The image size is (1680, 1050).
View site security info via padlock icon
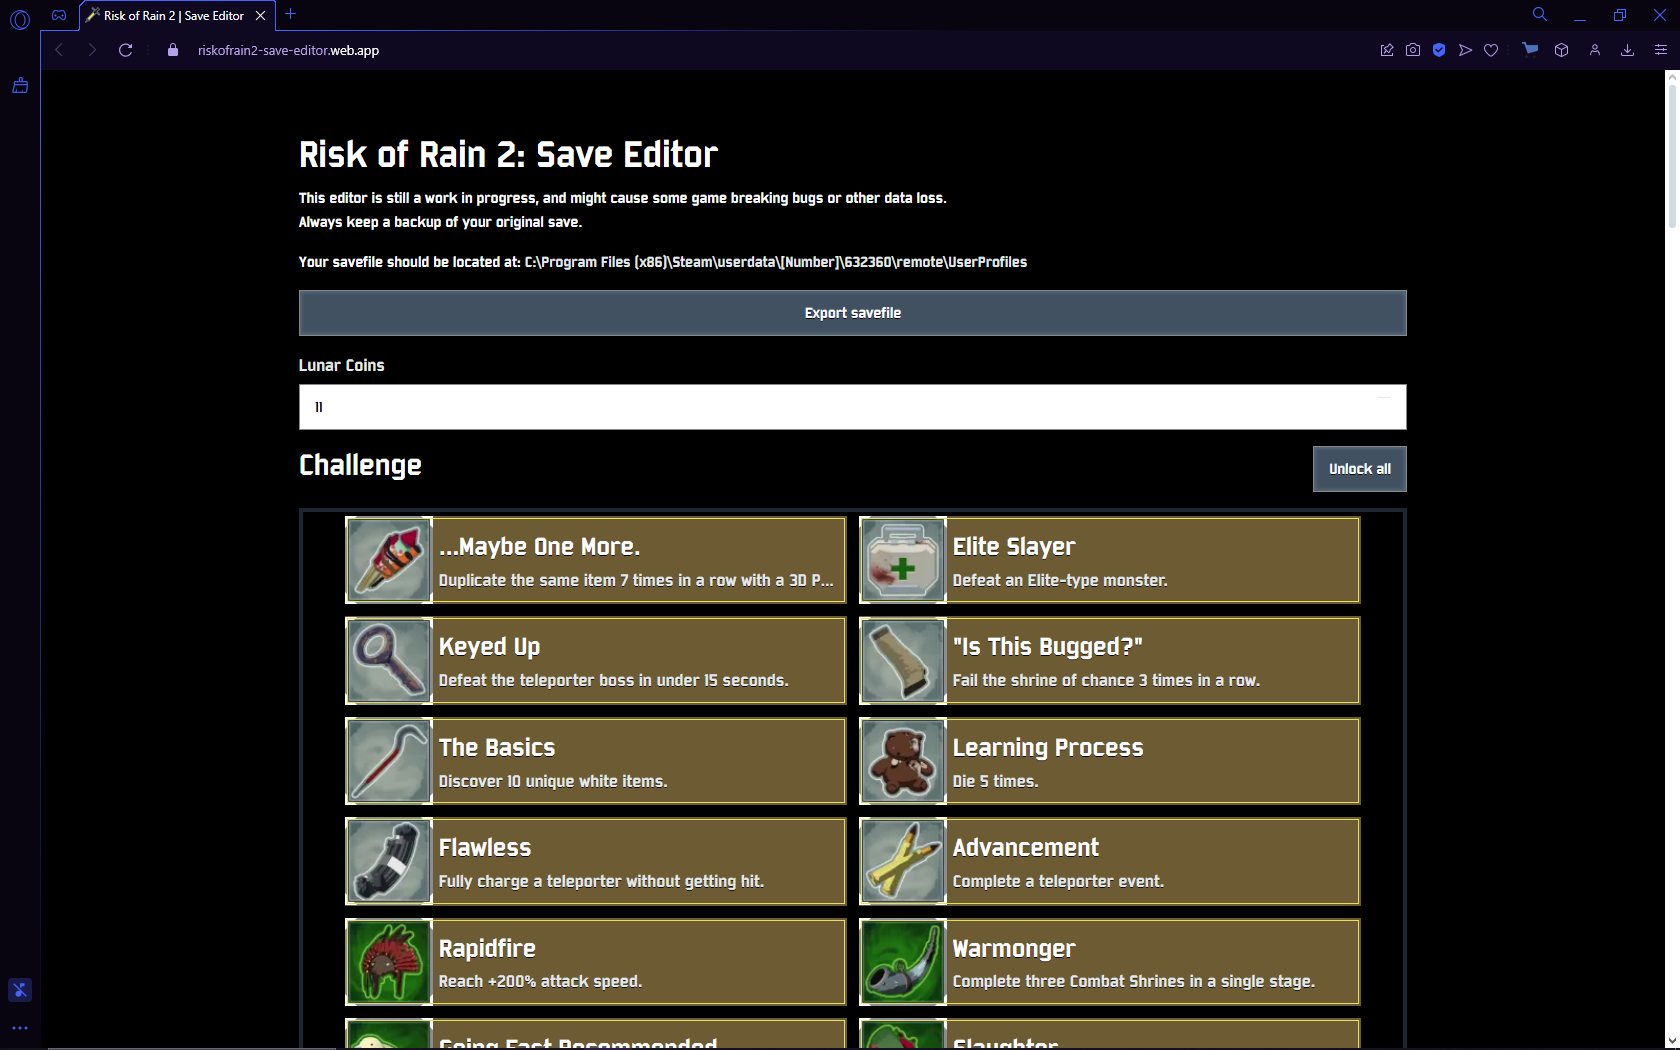coord(173,50)
